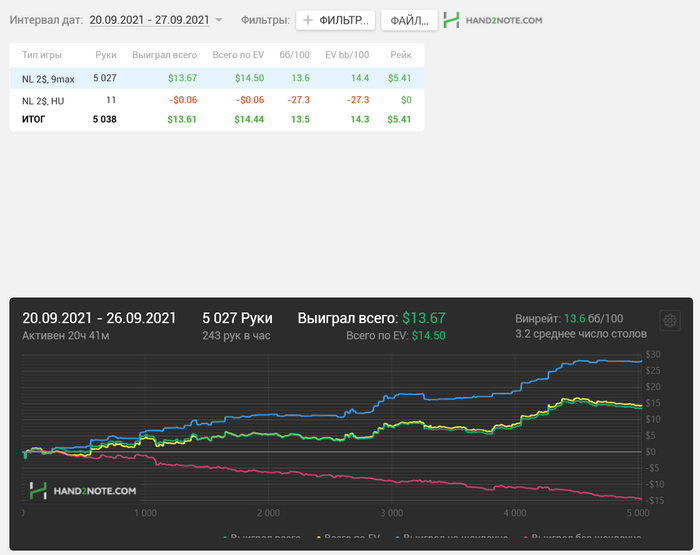Screen dimensions: 700x555
Task: Click the -$0.06 won cell in HU row
Action: point(183,100)
